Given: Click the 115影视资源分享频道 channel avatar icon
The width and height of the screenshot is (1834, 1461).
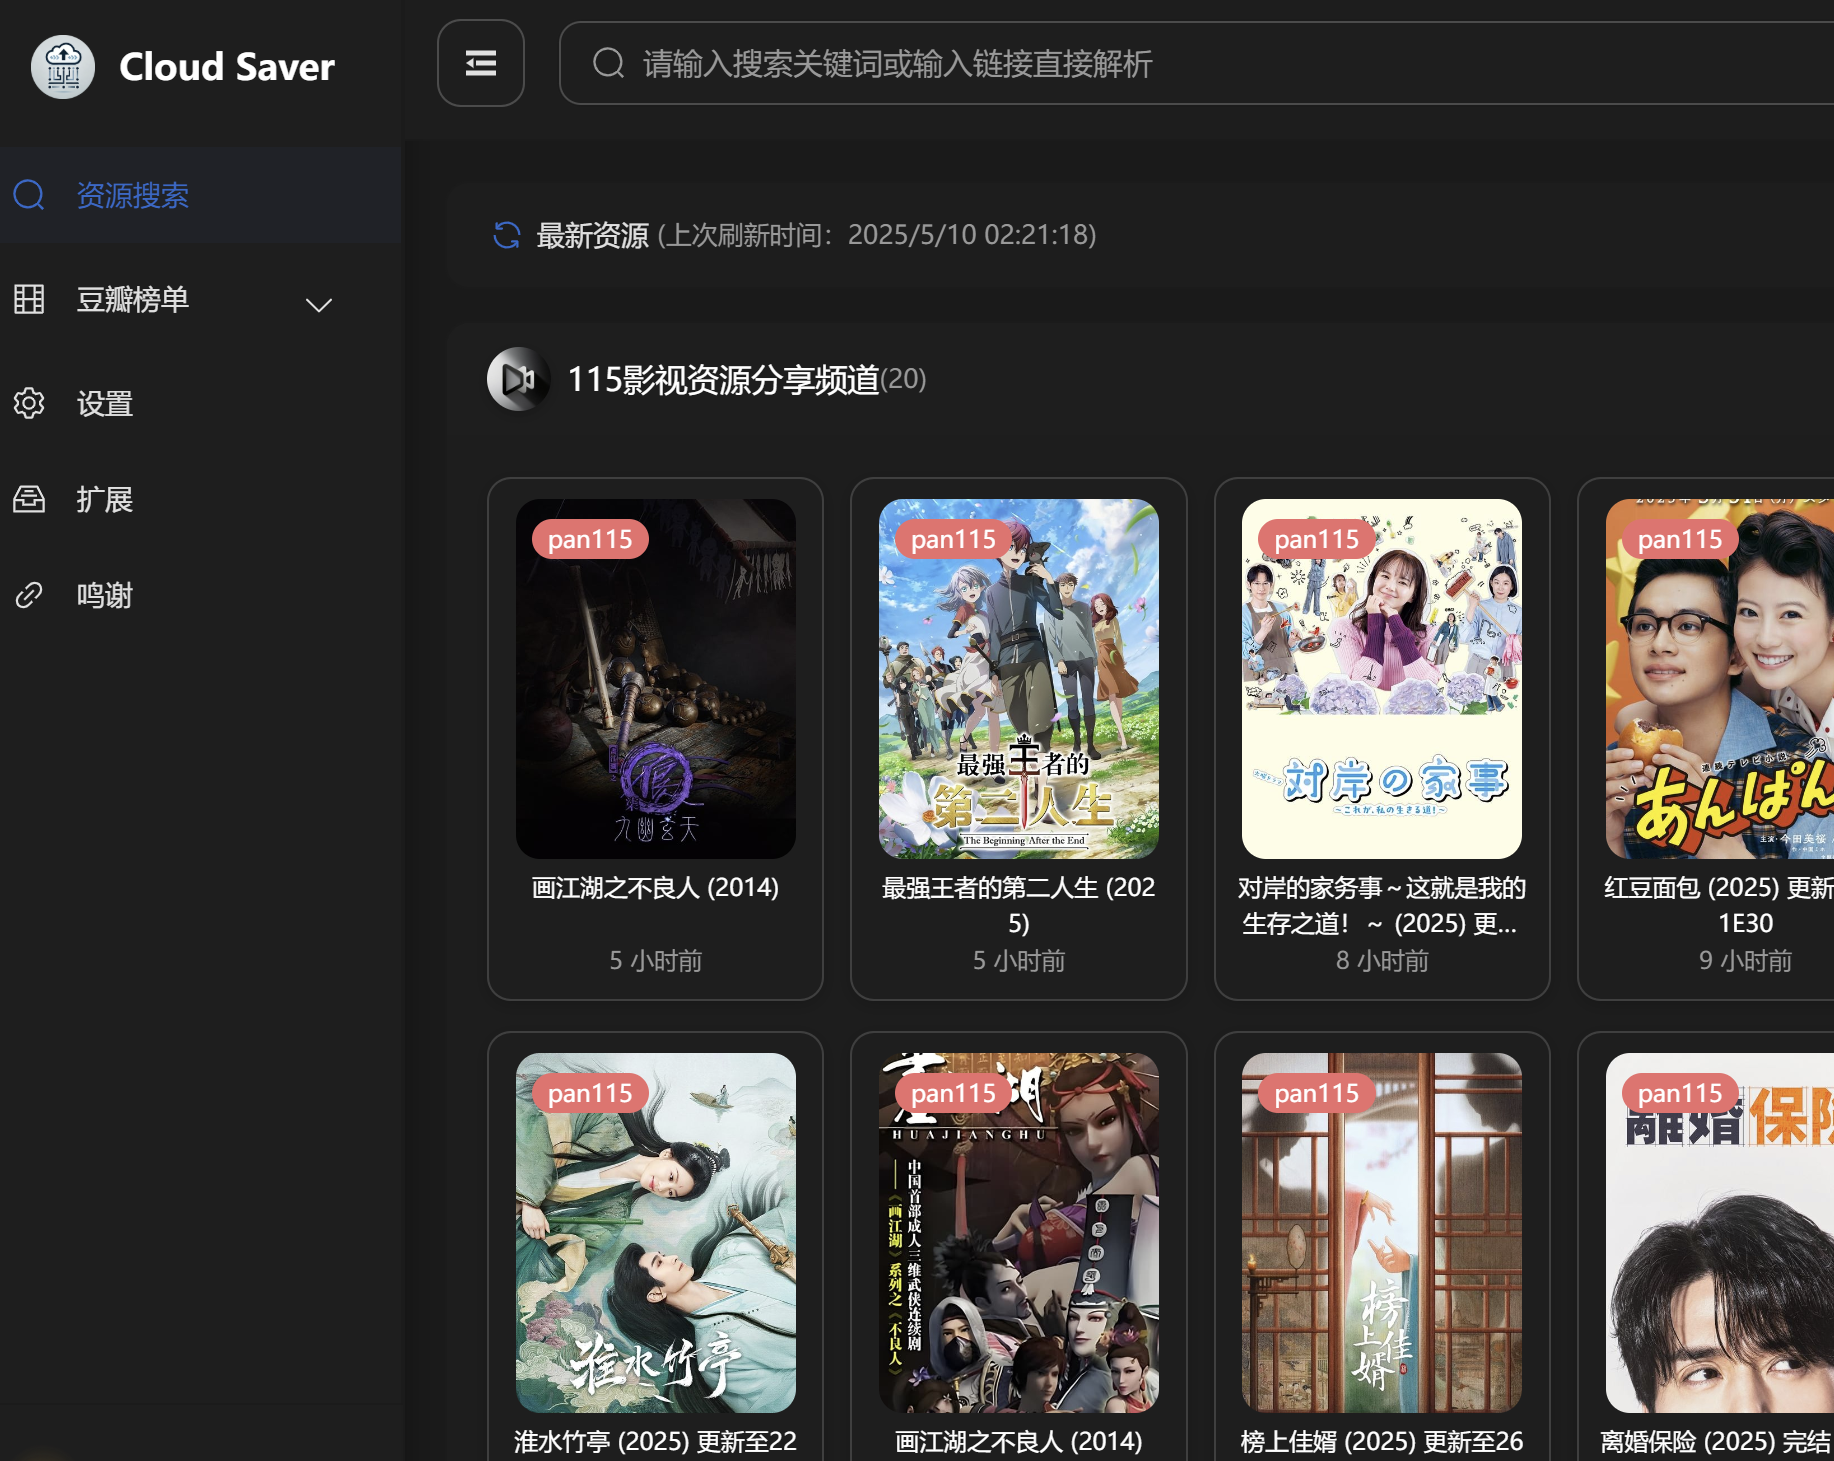Looking at the screenshot, I should (x=518, y=379).
